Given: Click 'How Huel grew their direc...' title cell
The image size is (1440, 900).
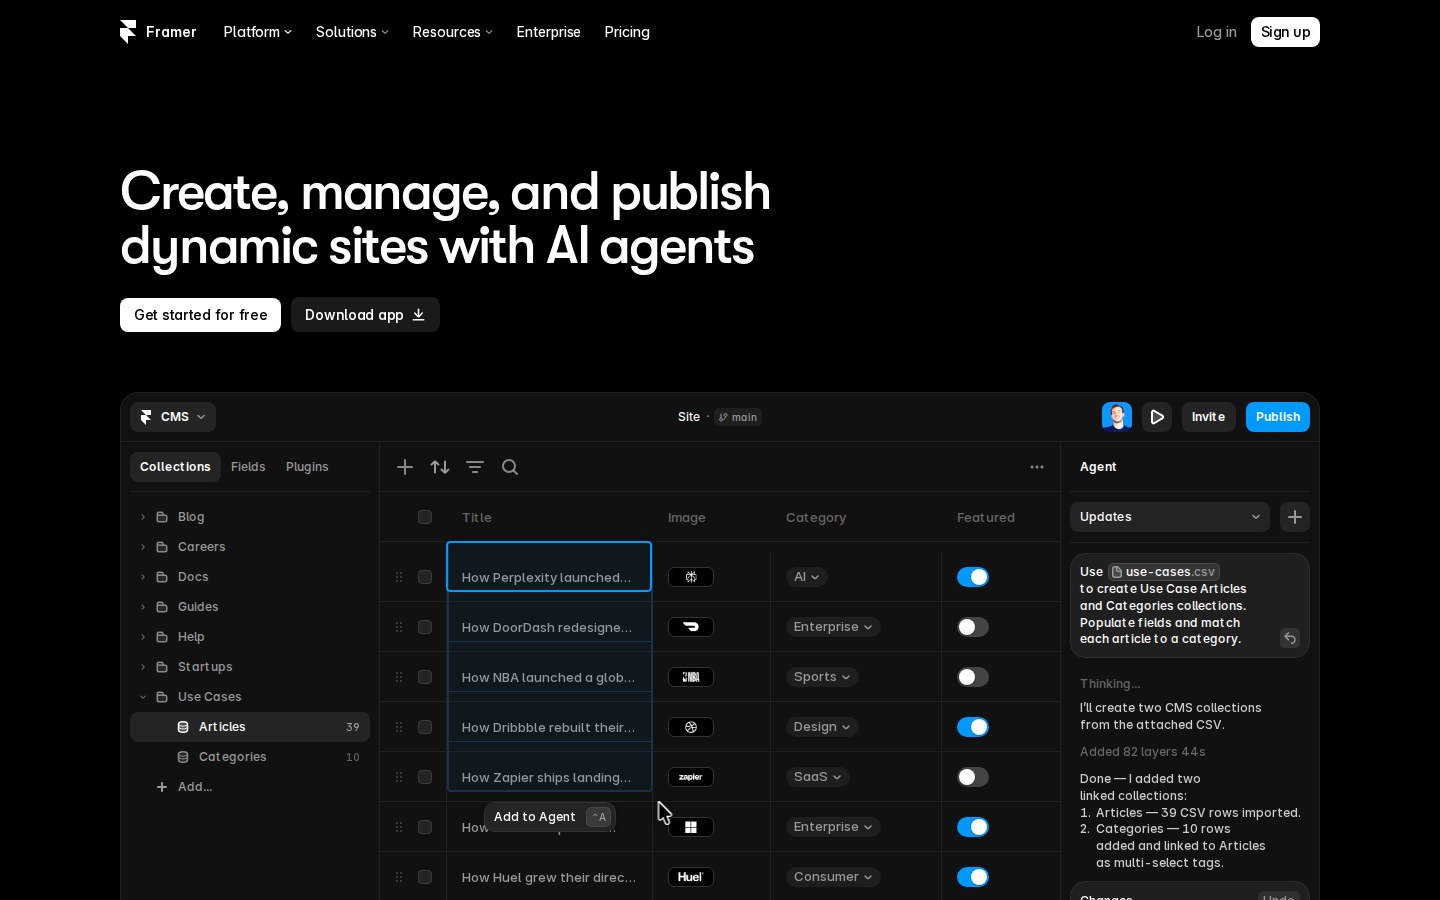Looking at the screenshot, I should click(549, 877).
